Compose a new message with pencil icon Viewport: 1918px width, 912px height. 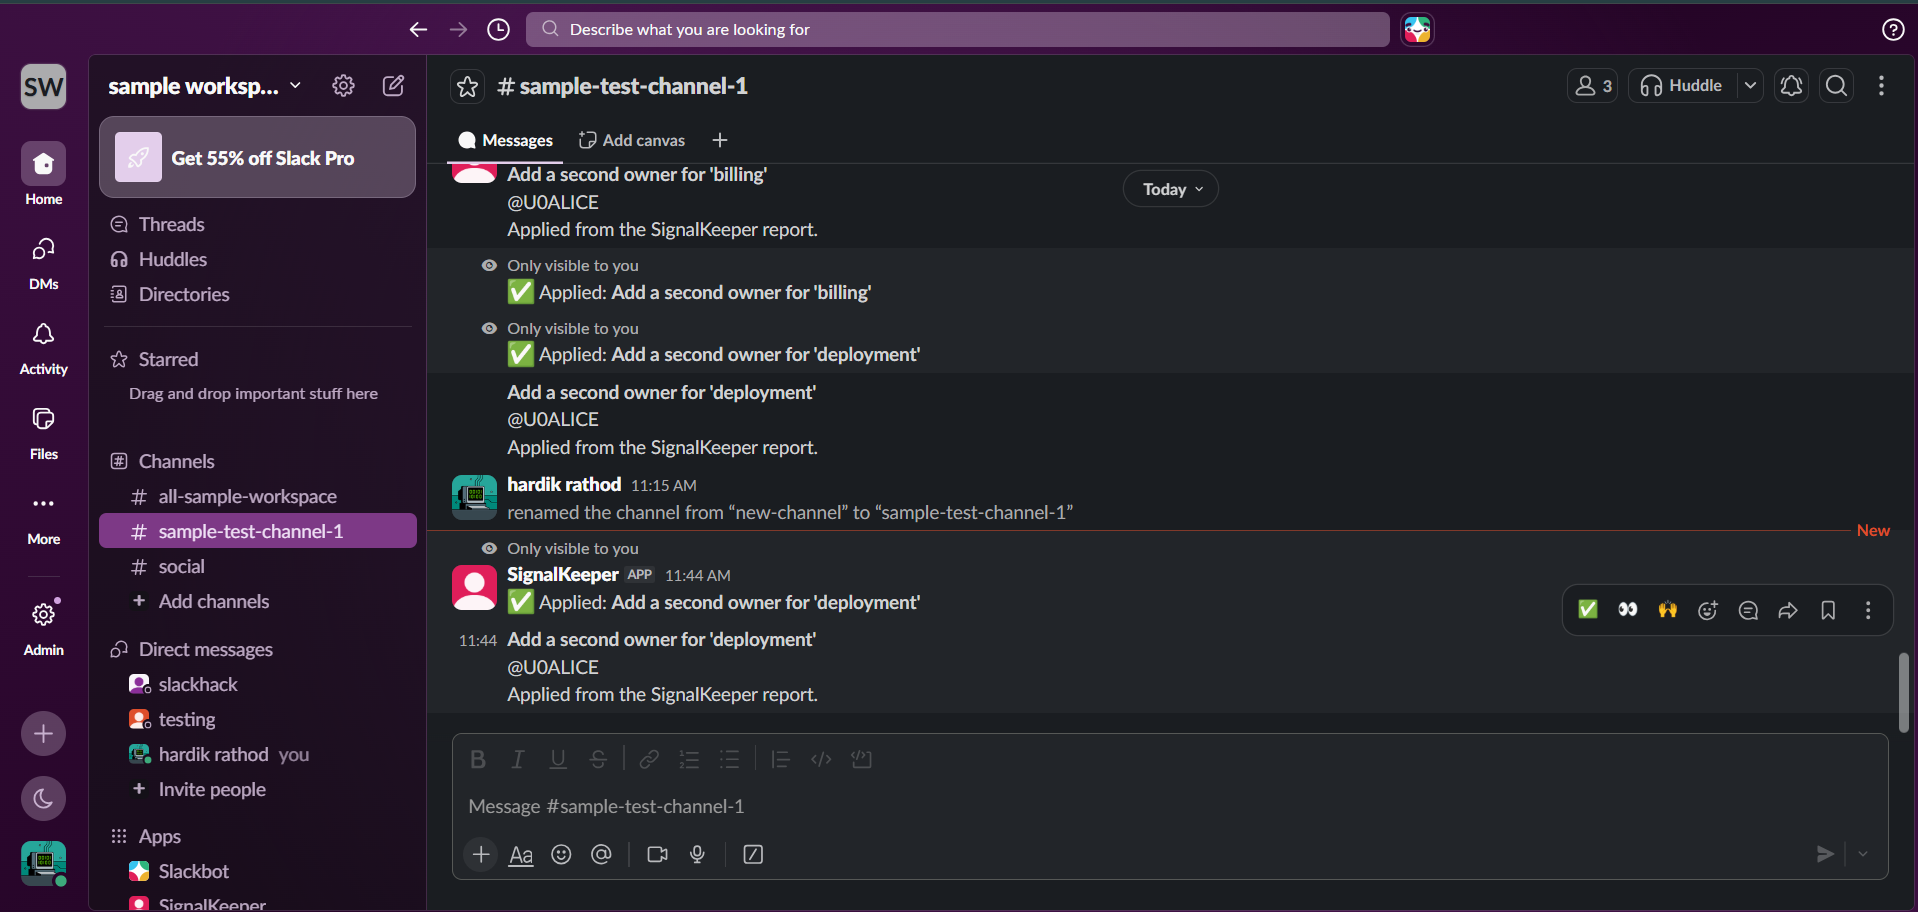click(x=394, y=86)
